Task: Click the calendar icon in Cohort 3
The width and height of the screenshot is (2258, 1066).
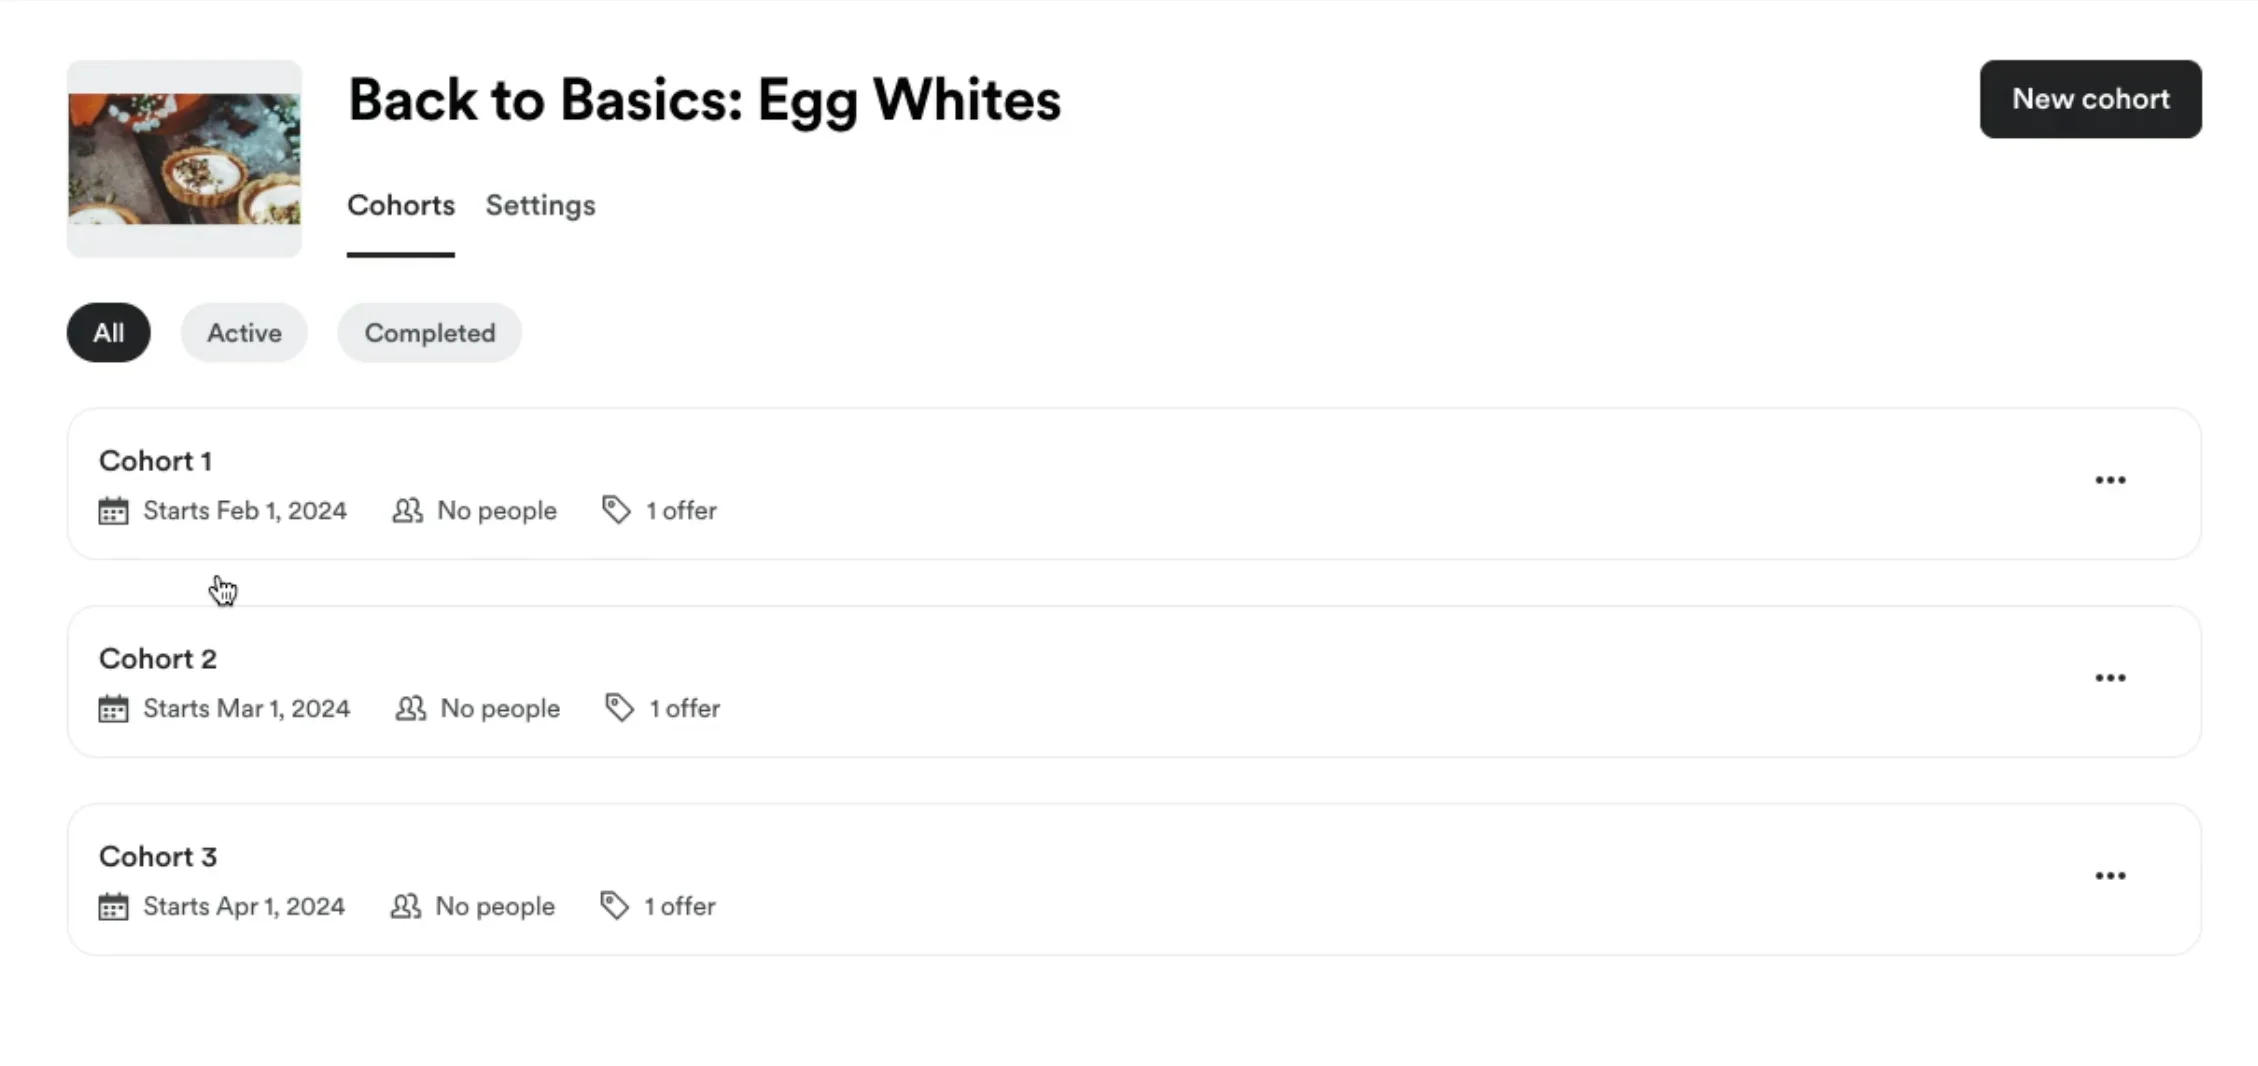Action: tap(113, 907)
